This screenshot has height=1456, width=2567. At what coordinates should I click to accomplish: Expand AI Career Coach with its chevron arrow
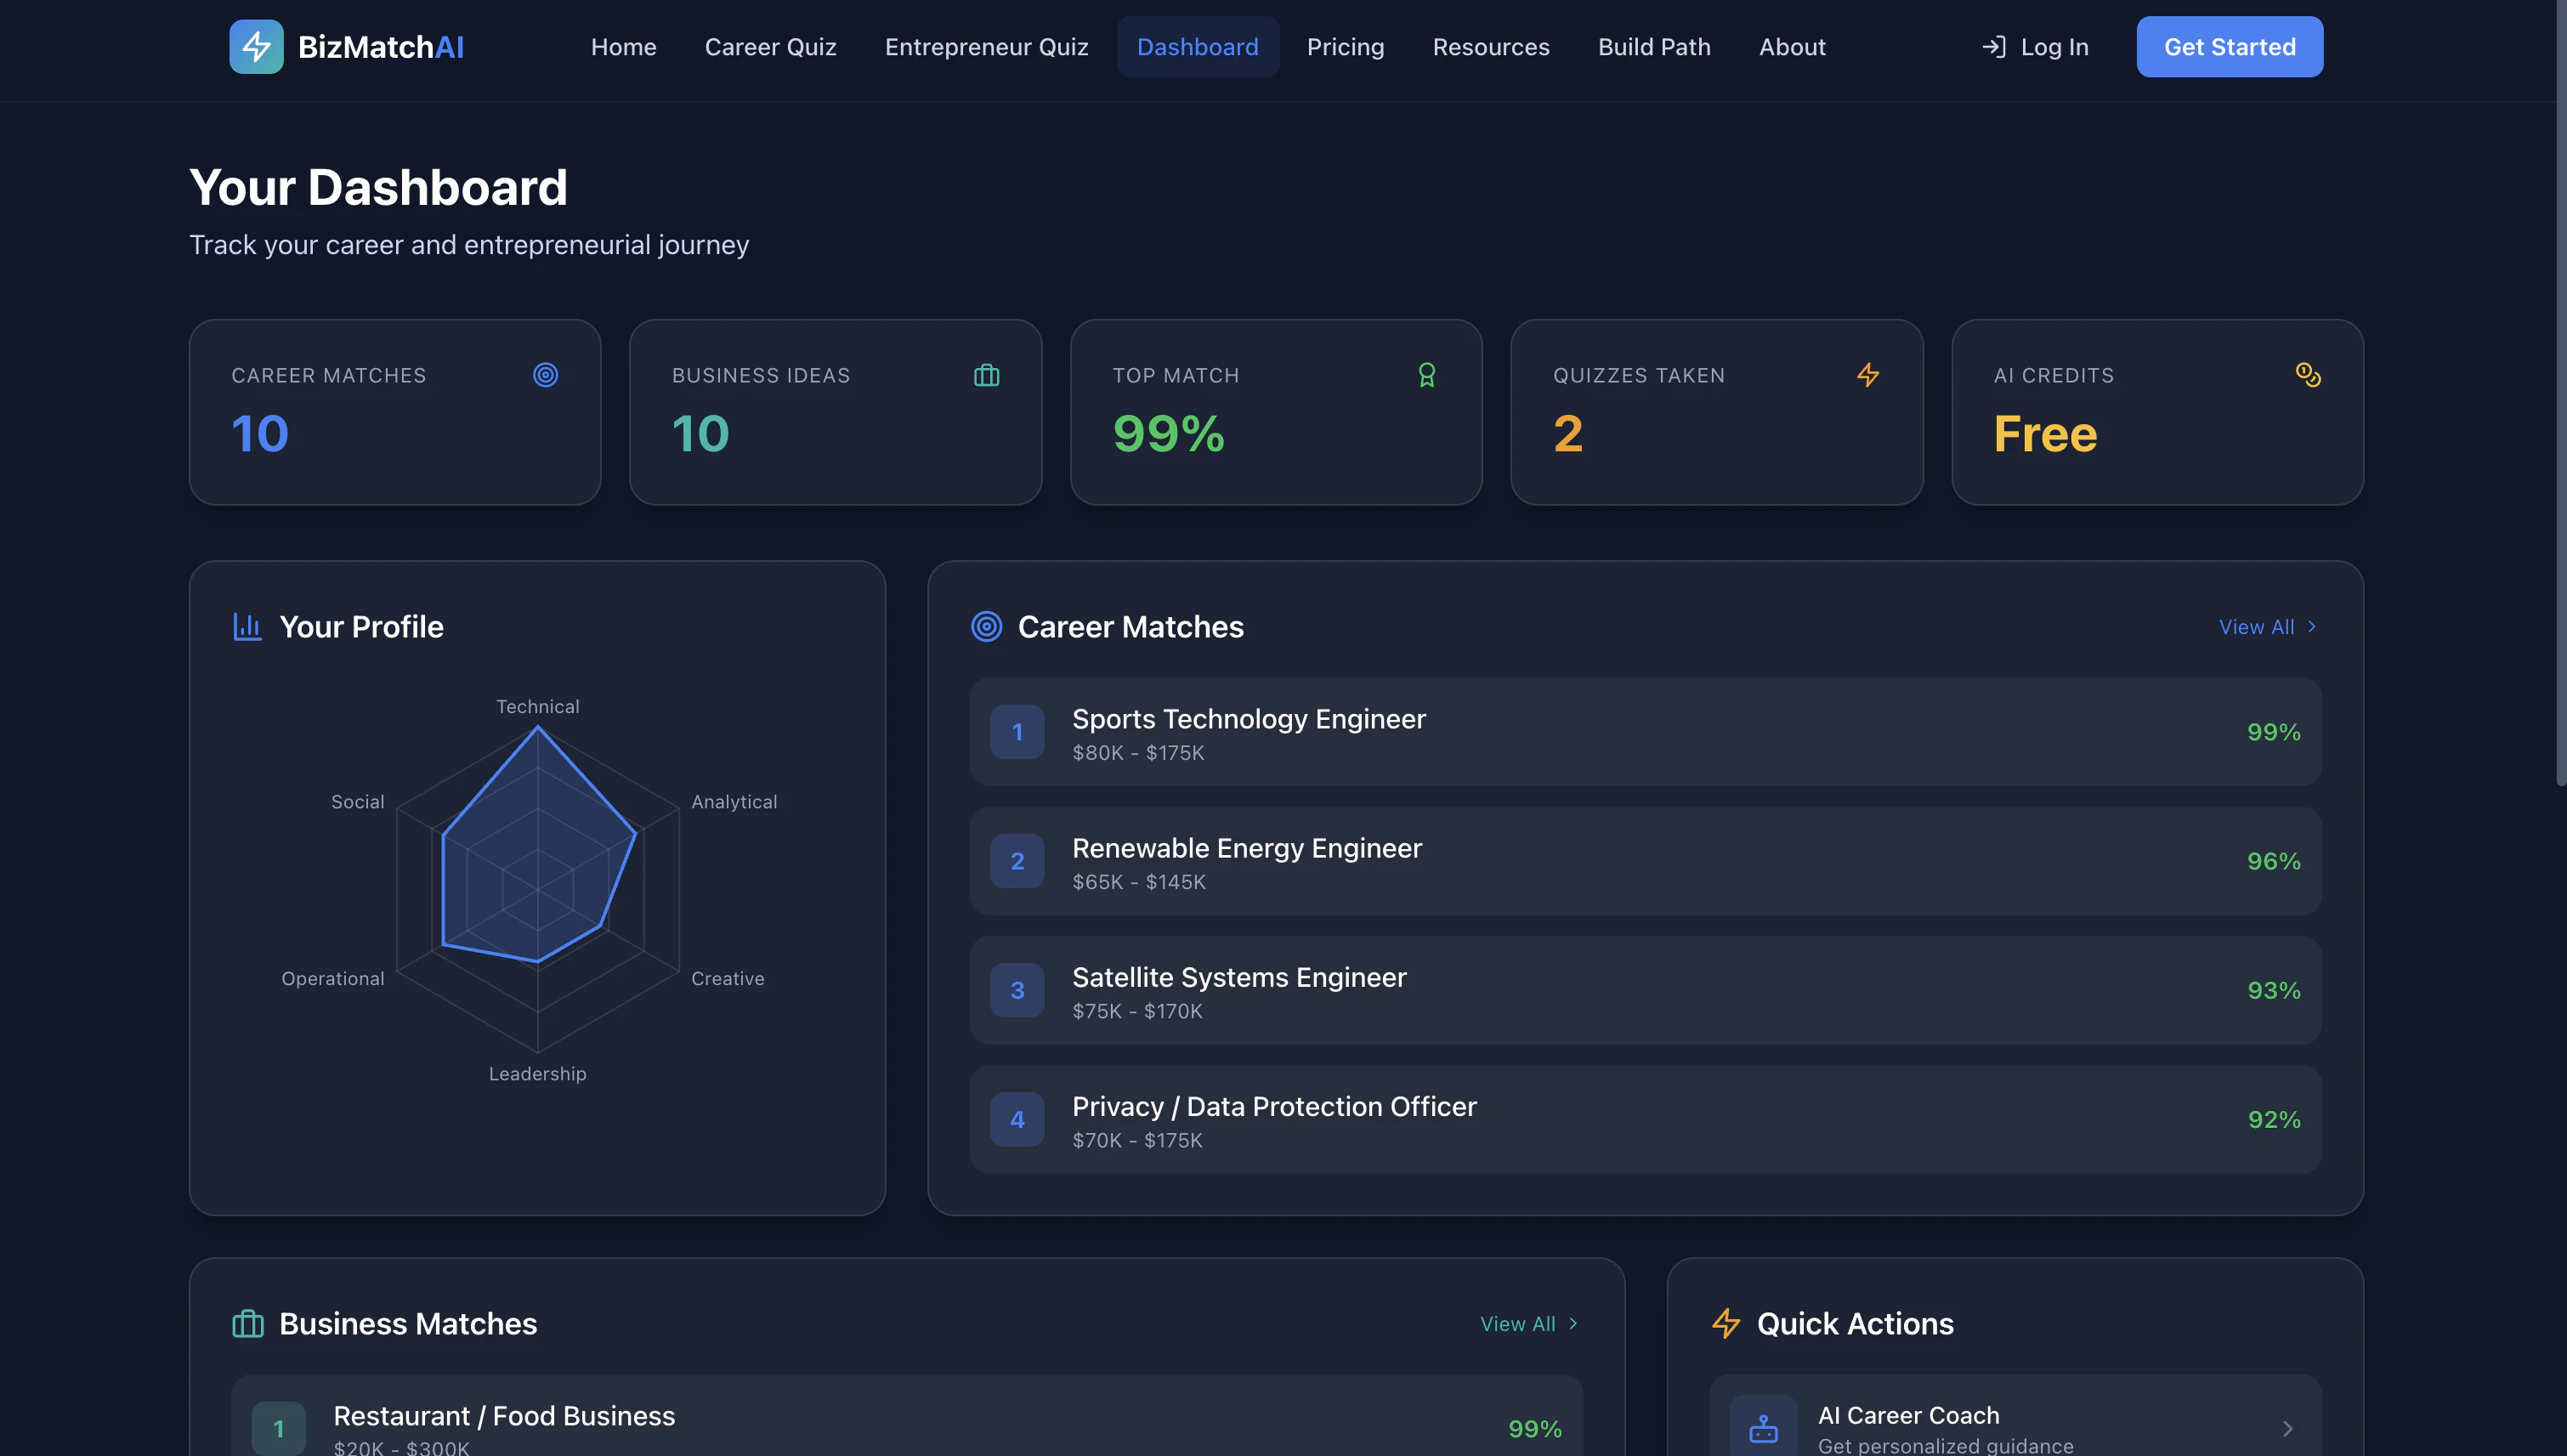coord(2287,1428)
